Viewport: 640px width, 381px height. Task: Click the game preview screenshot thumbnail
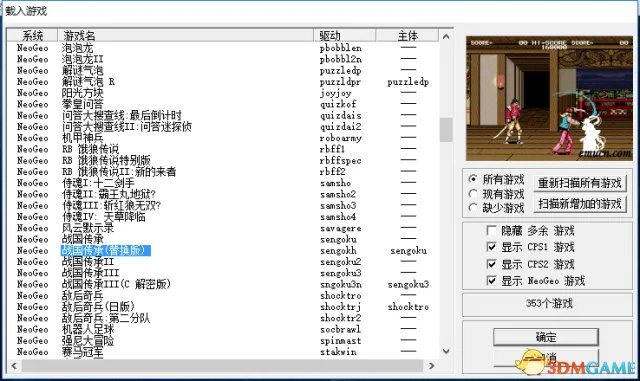click(x=549, y=98)
